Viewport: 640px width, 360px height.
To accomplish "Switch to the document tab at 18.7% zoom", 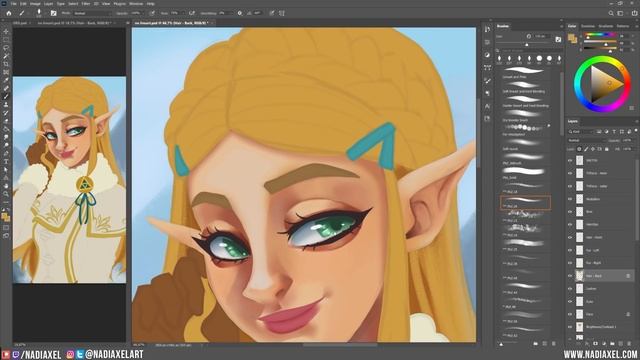I will tap(74, 23).
